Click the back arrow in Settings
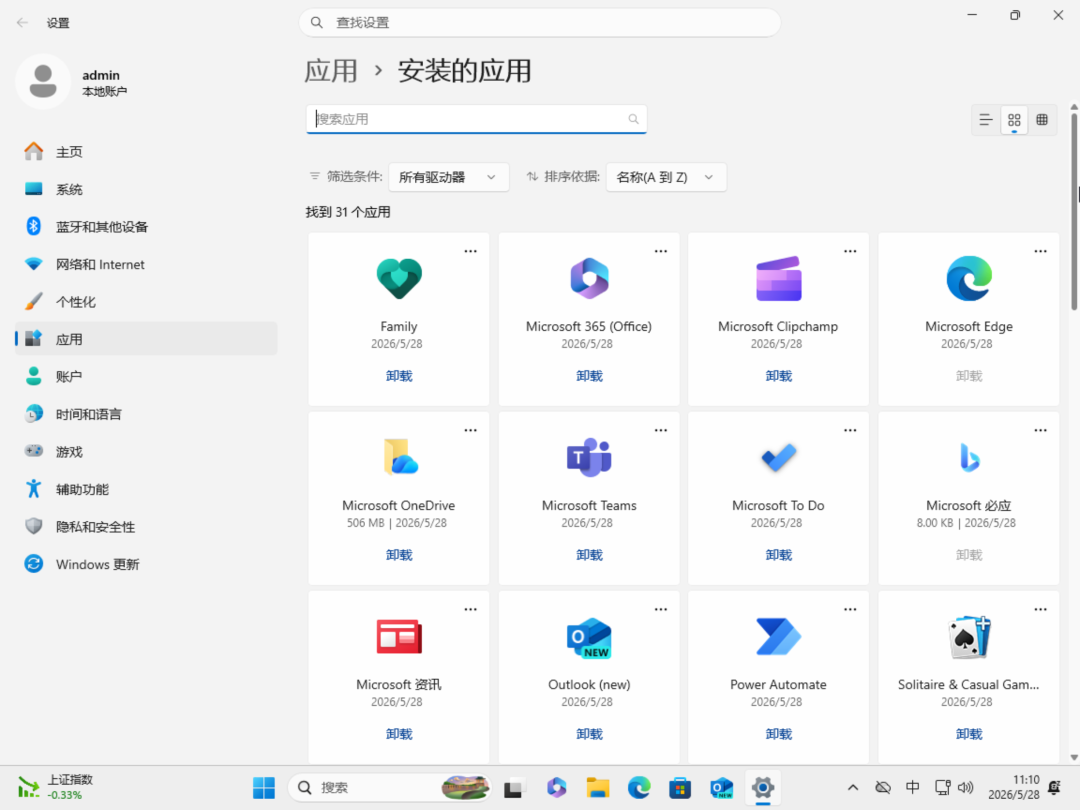The image size is (1080, 810). coord(22,23)
